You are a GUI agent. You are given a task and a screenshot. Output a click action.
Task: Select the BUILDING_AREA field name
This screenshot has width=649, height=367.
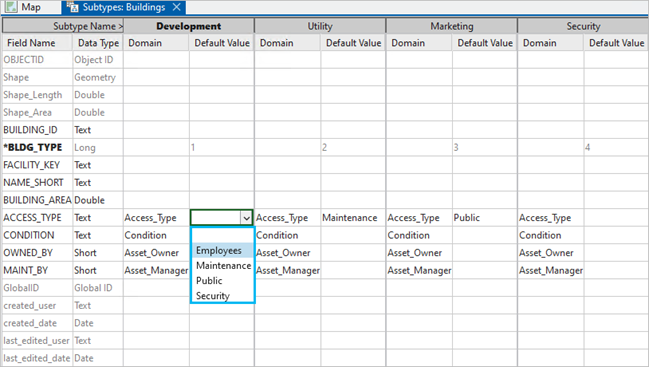pos(37,200)
